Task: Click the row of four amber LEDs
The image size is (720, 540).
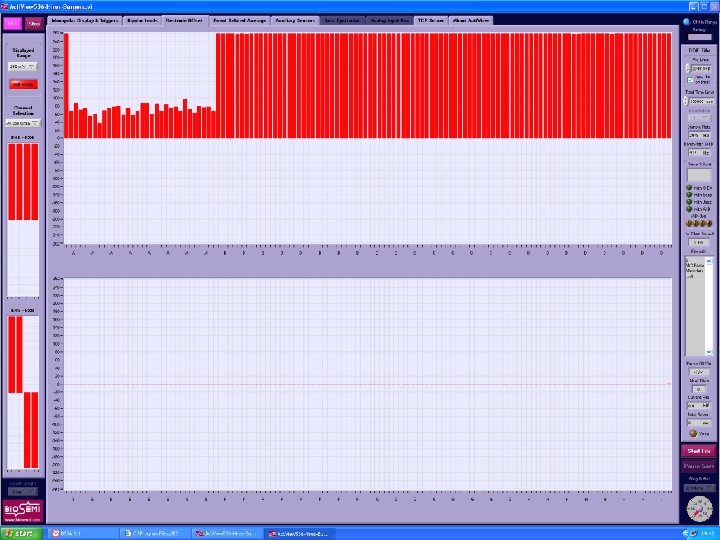Action: [698, 223]
